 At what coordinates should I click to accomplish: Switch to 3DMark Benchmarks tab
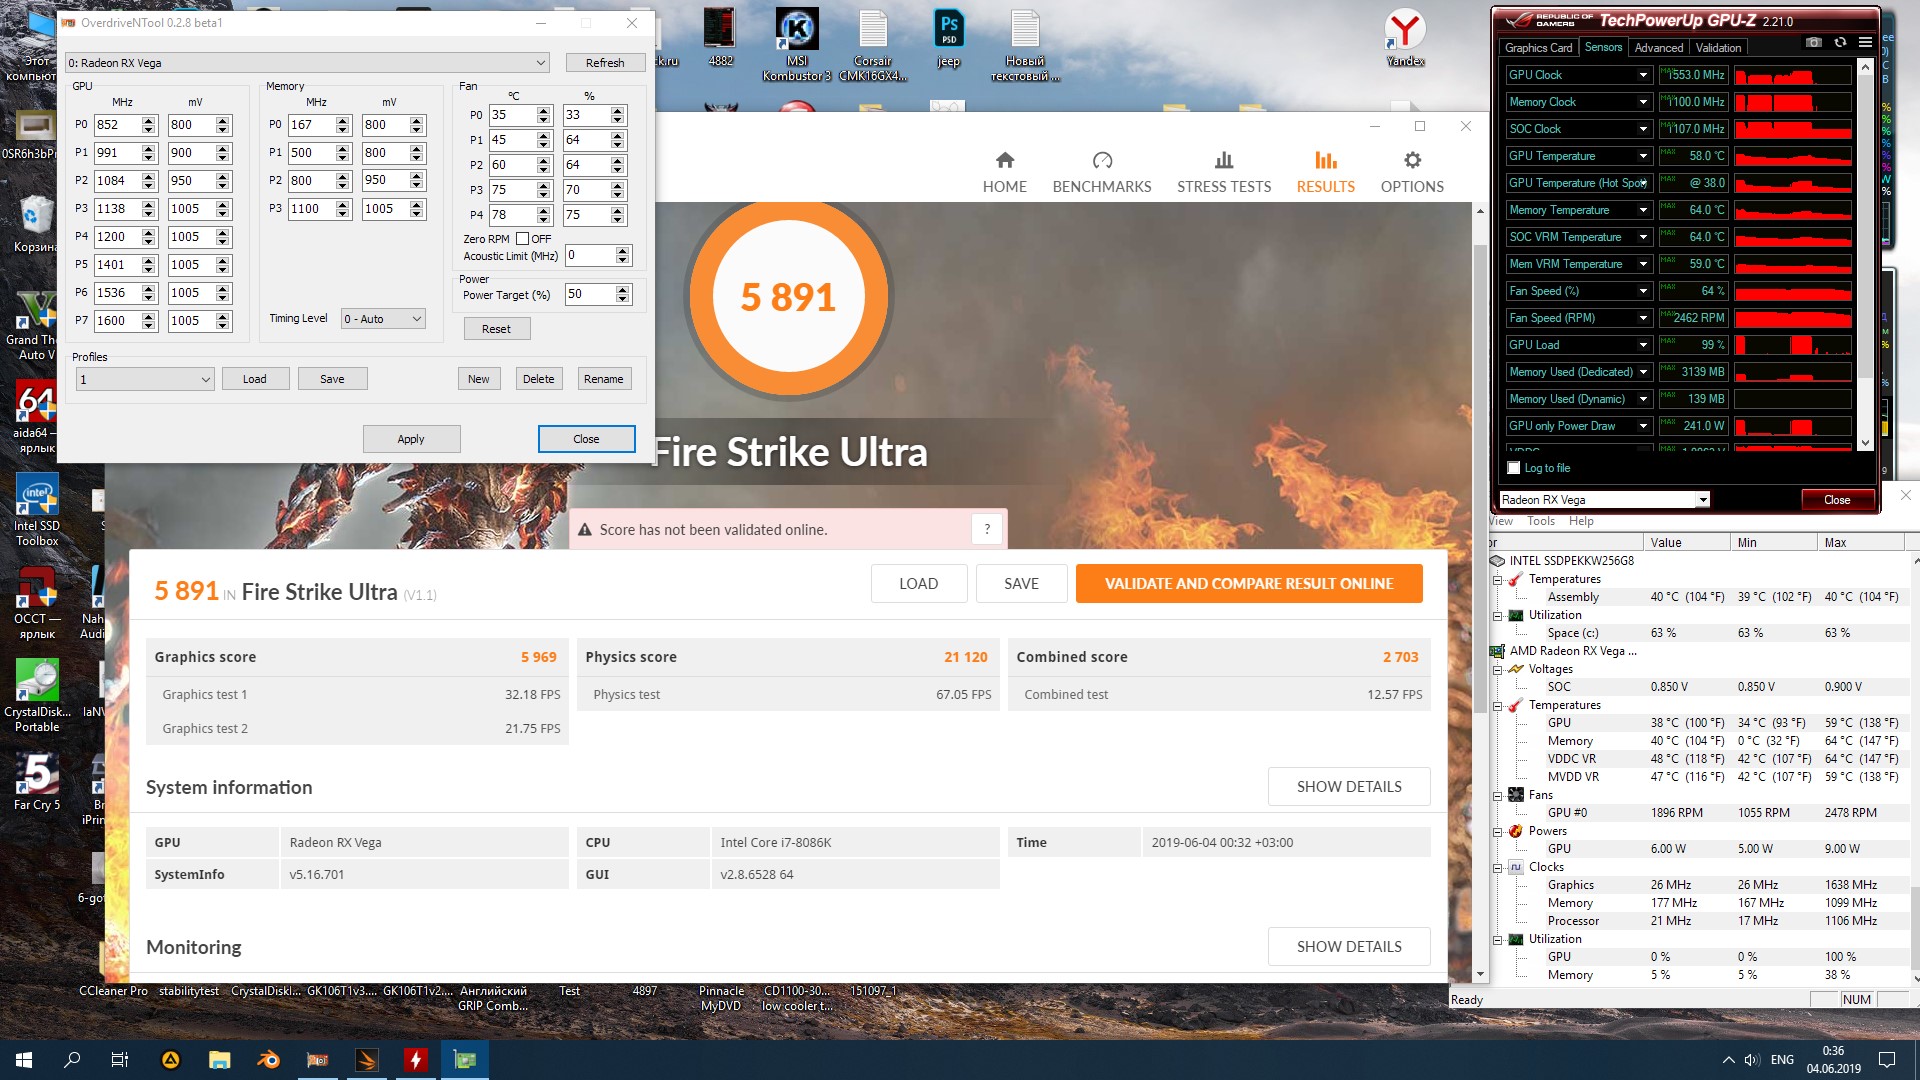[1101, 172]
